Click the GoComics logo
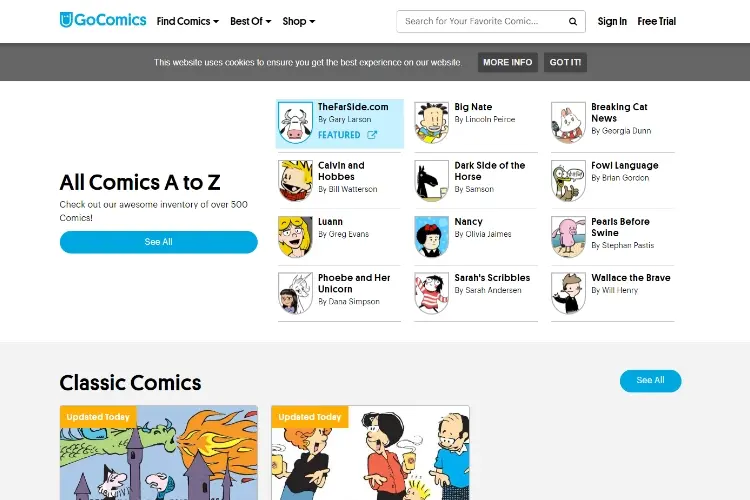The image size is (750, 500). pos(103,20)
